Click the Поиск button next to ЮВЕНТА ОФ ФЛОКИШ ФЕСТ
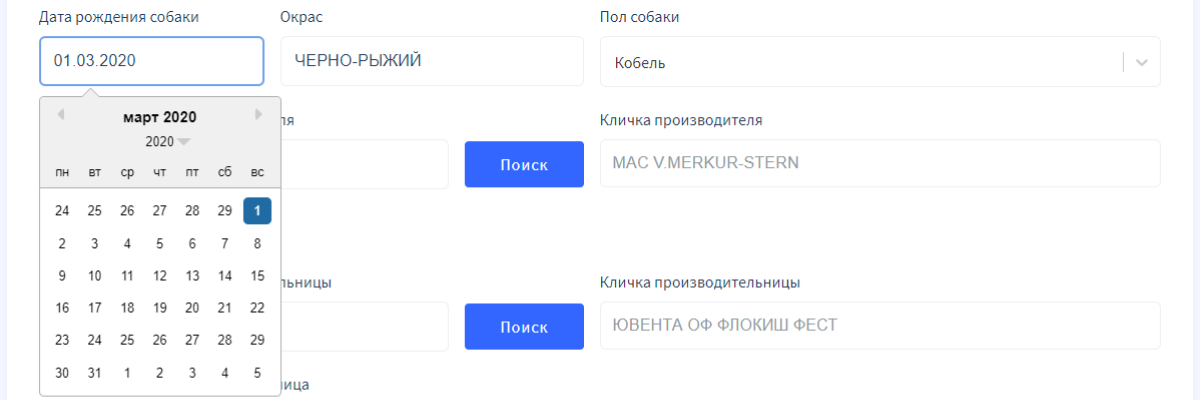 (524, 326)
